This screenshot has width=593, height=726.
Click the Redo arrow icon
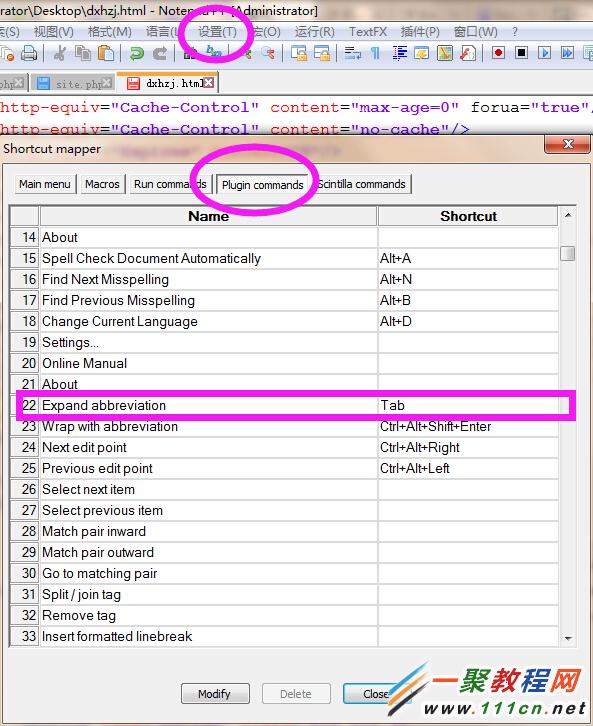point(160,53)
